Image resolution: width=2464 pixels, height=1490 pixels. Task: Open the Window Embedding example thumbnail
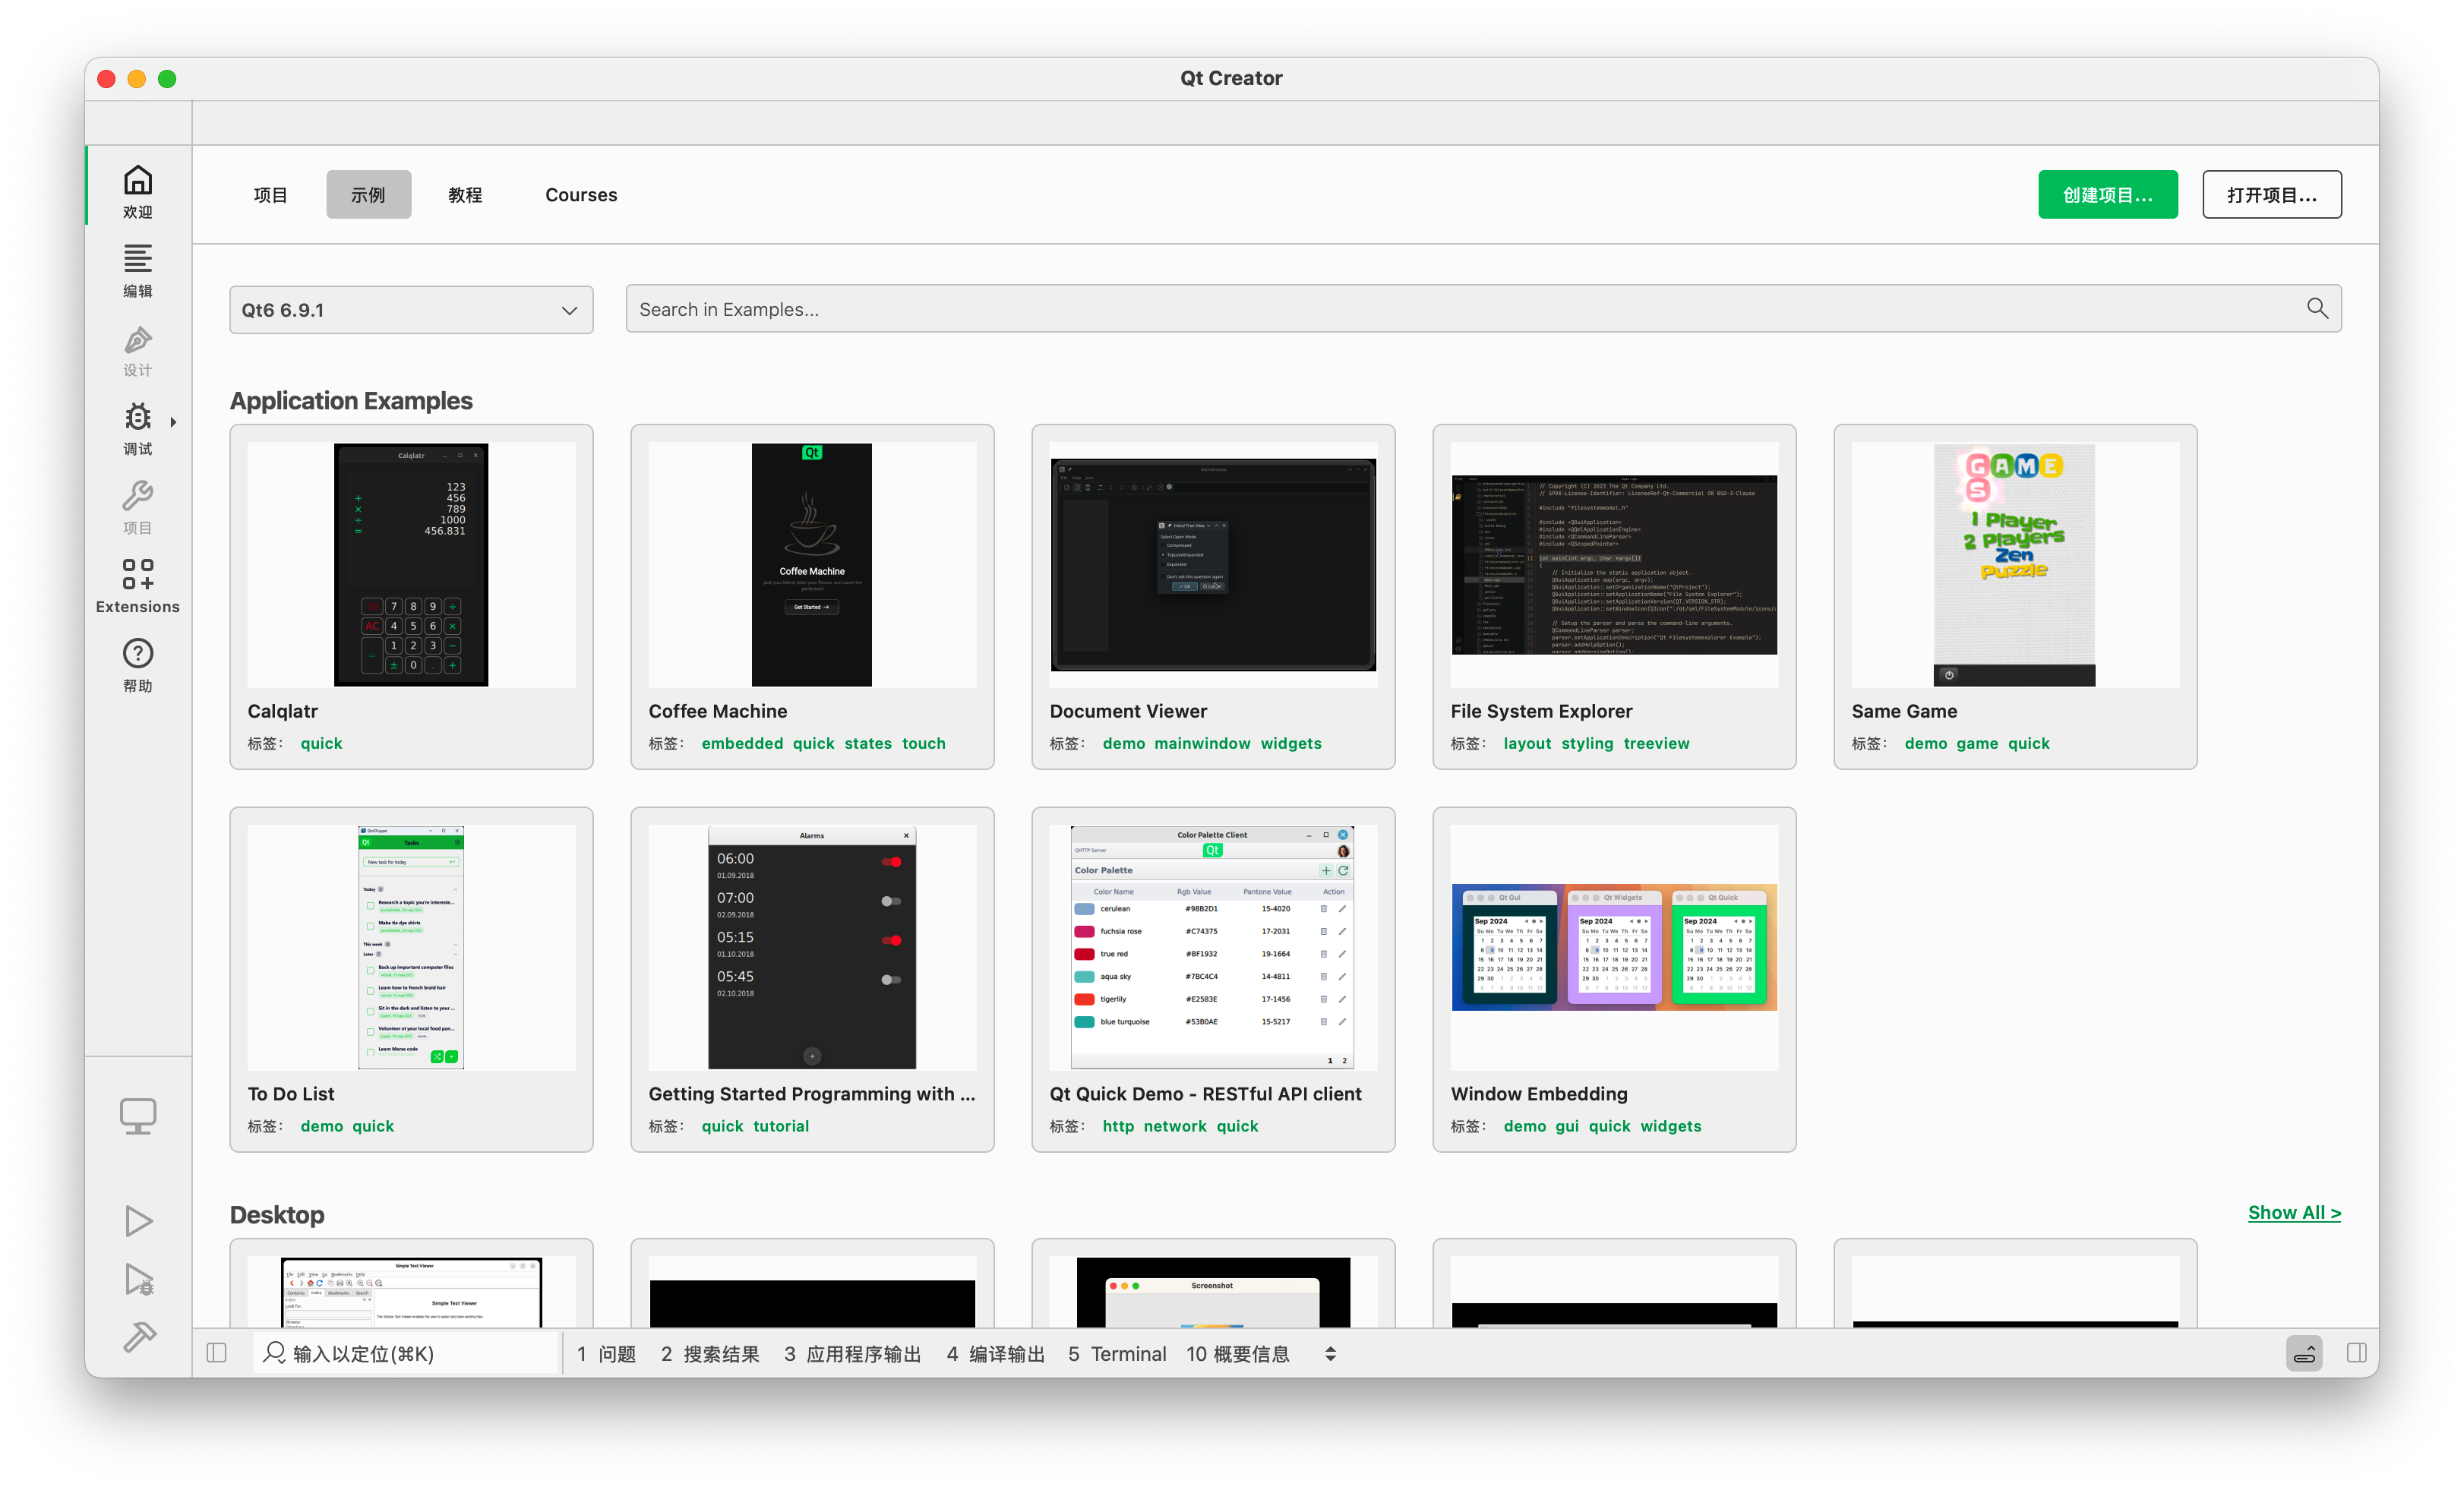(x=1614, y=948)
